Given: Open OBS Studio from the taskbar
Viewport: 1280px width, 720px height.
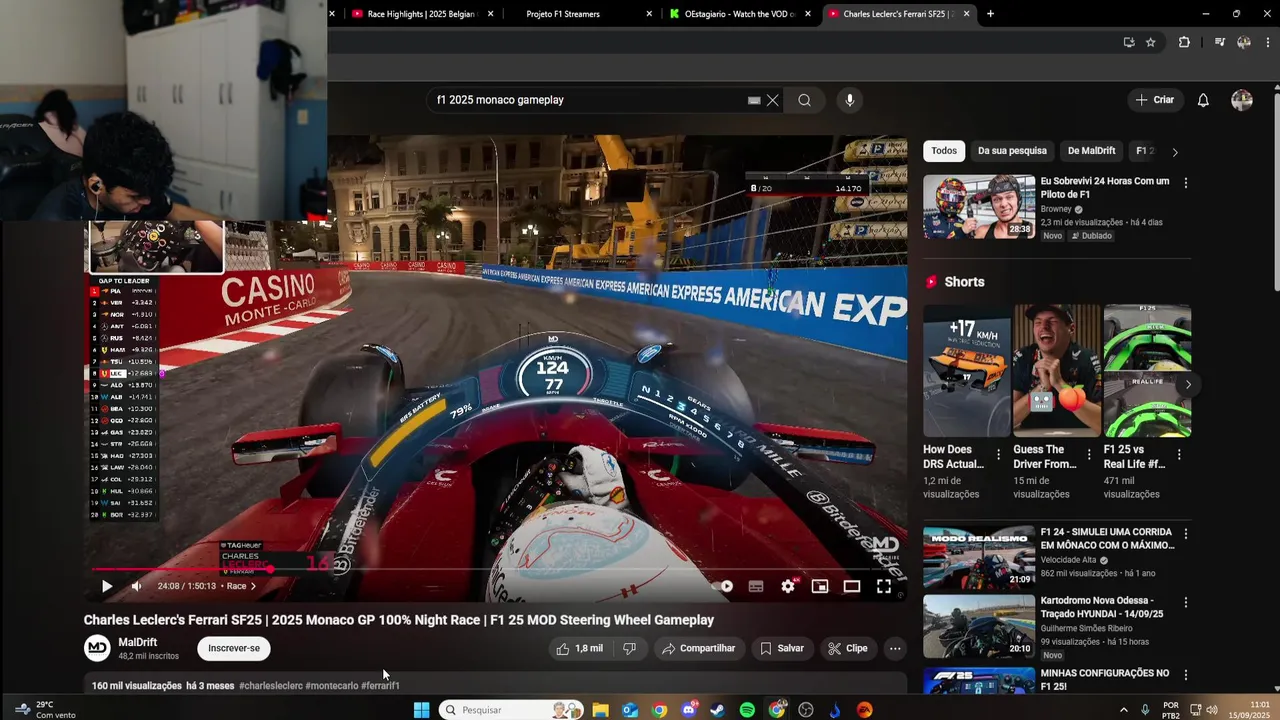Looking at the screenshot, I should click(x=806, y=710).
